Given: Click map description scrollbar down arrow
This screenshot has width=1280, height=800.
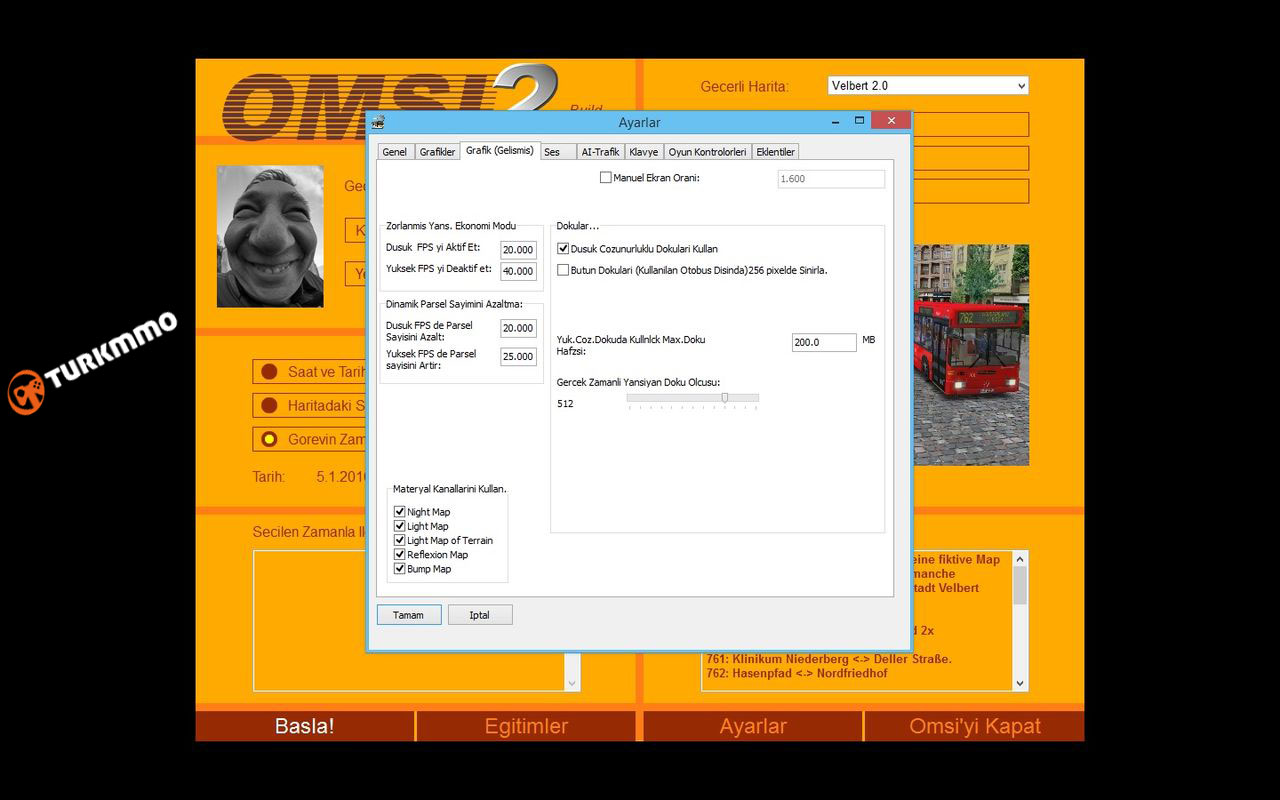Looking at the screenshot, I should pyautogui.click(x=1020, y=683).
